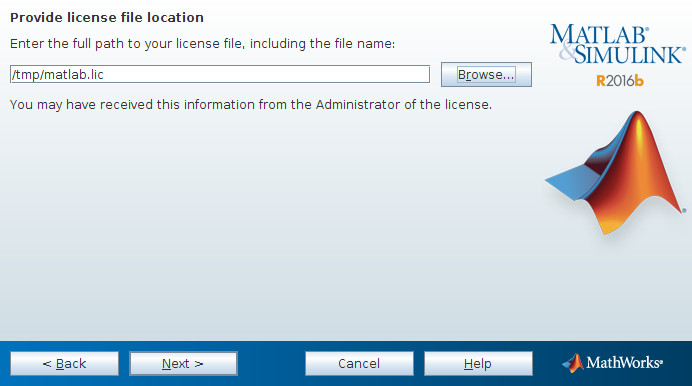Open the Browse... file chooser
The image size is (692, 386).
pos(486,75)
